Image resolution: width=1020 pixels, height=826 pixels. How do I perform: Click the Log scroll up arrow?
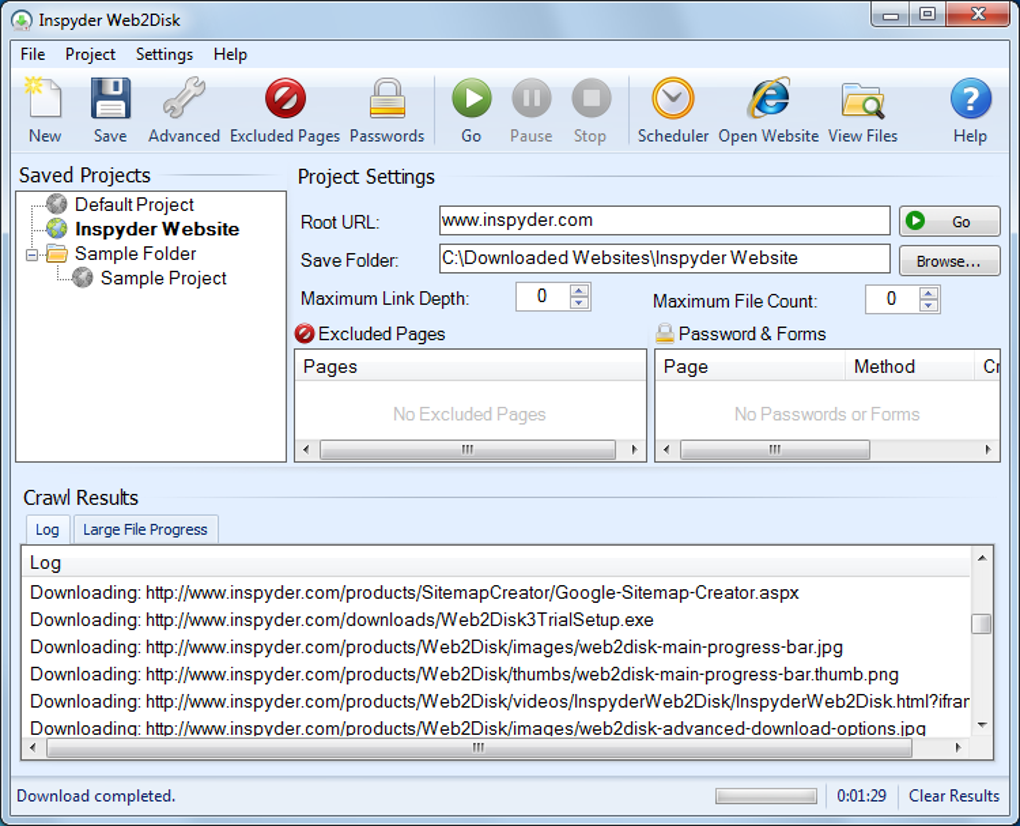pos(982,558)
